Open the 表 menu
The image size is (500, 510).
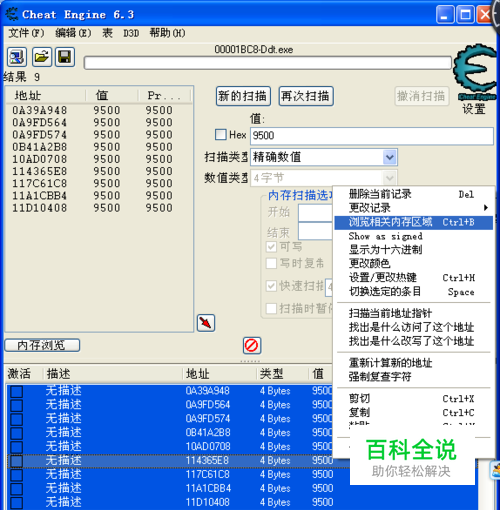coord(107,33)
